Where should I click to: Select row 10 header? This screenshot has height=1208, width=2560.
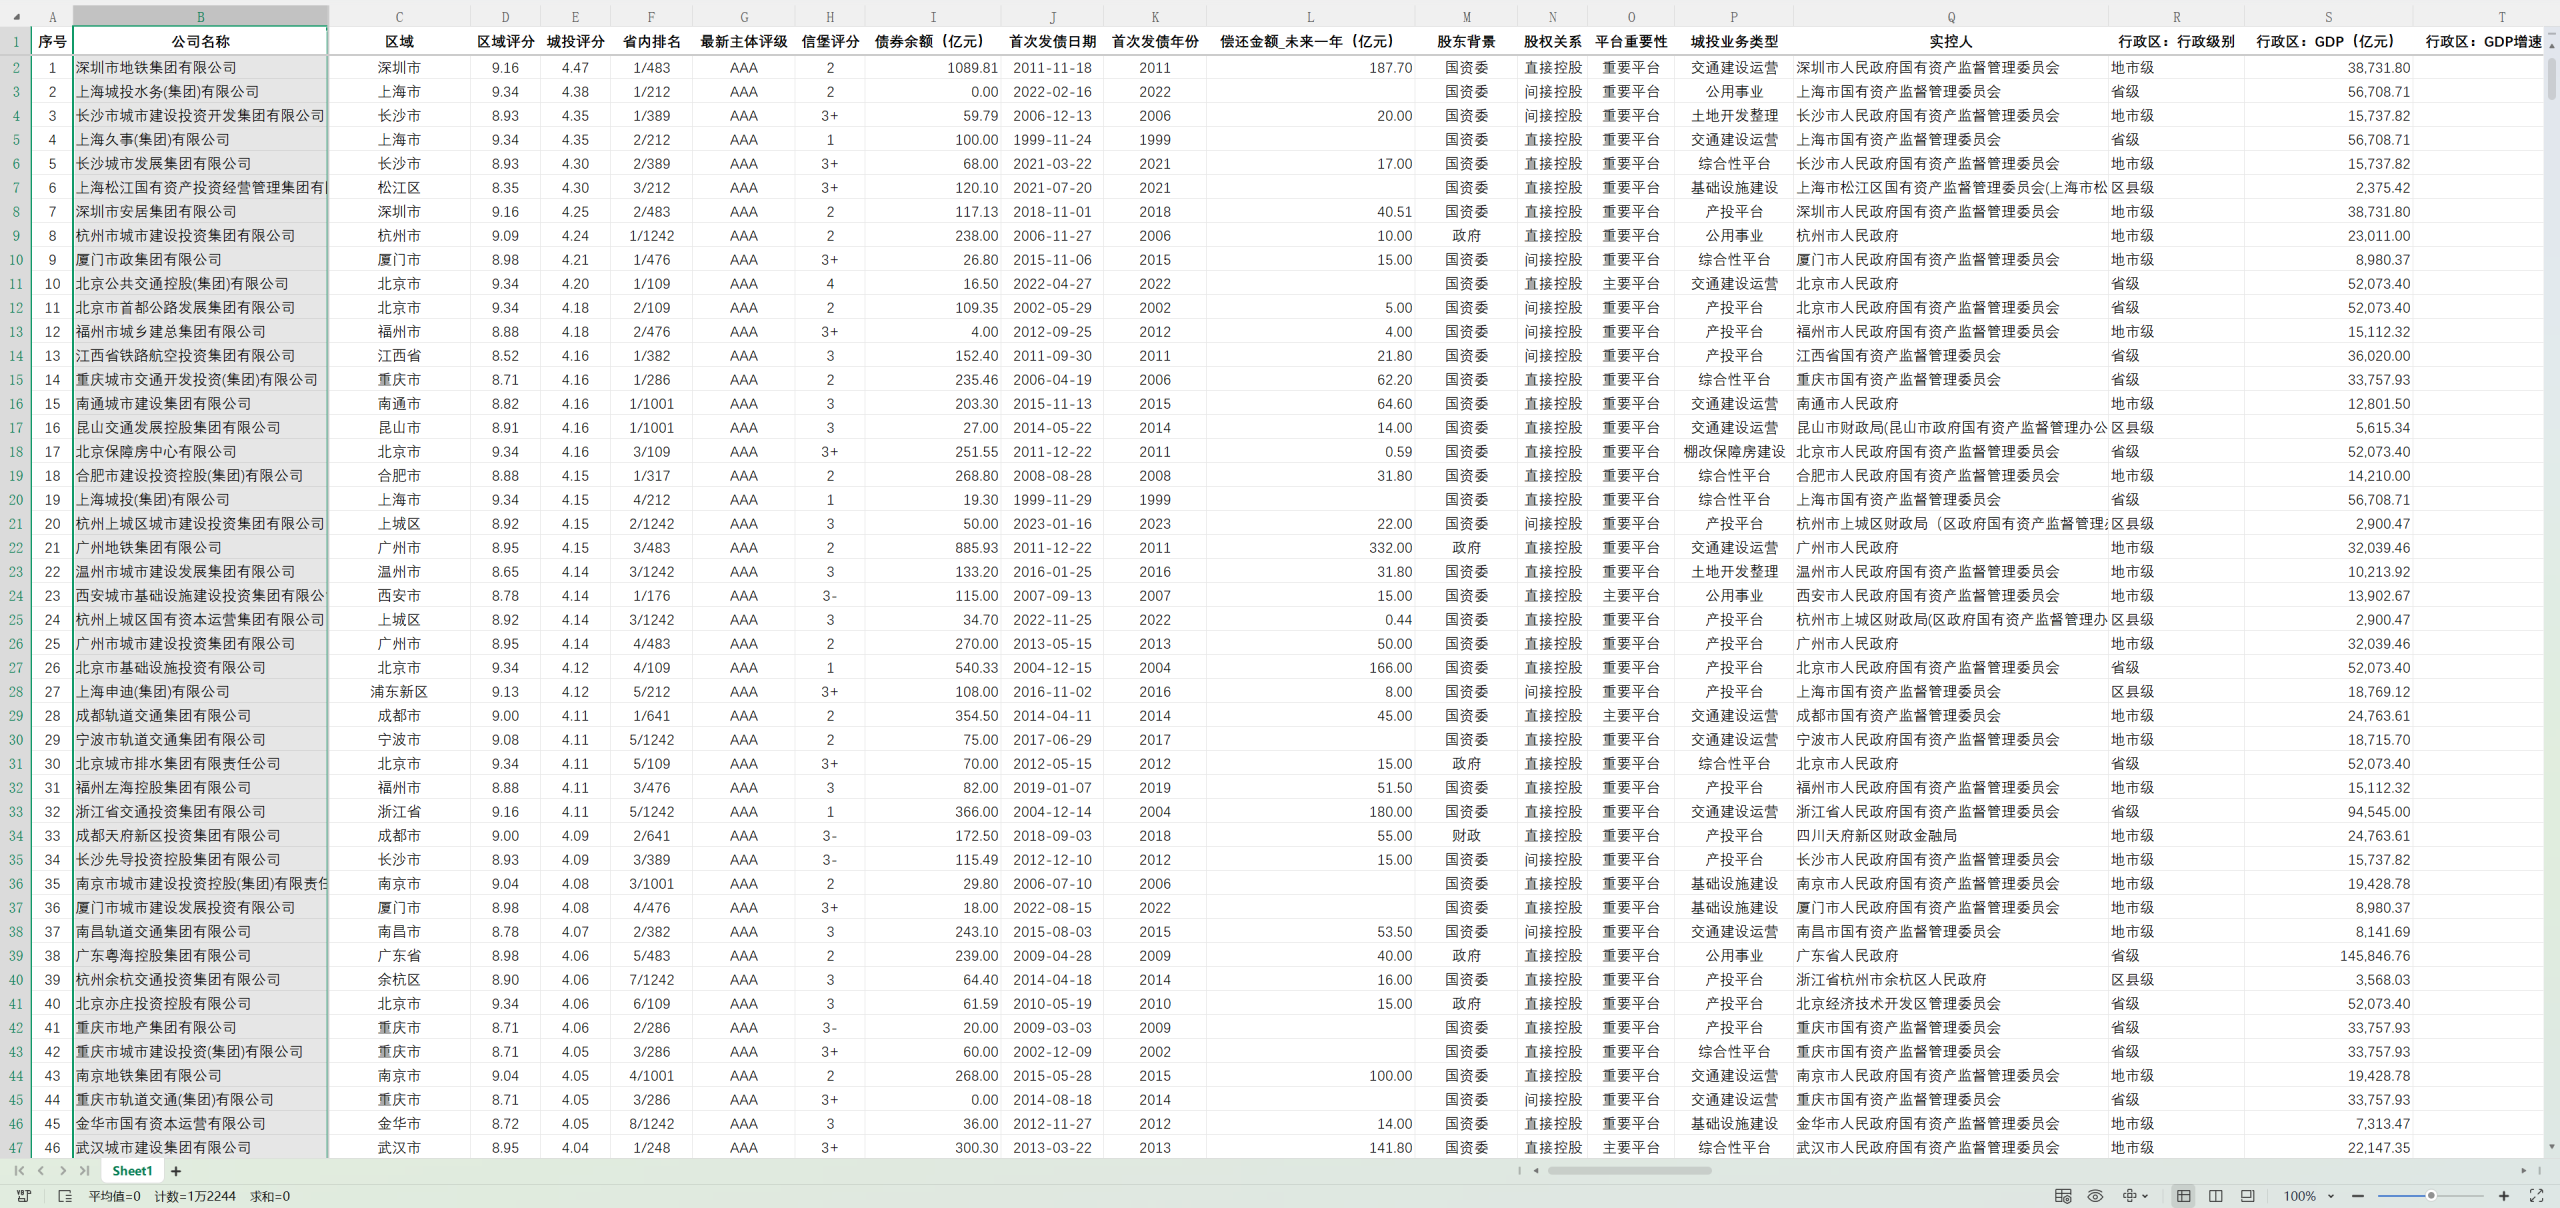(x=16, y=260)
